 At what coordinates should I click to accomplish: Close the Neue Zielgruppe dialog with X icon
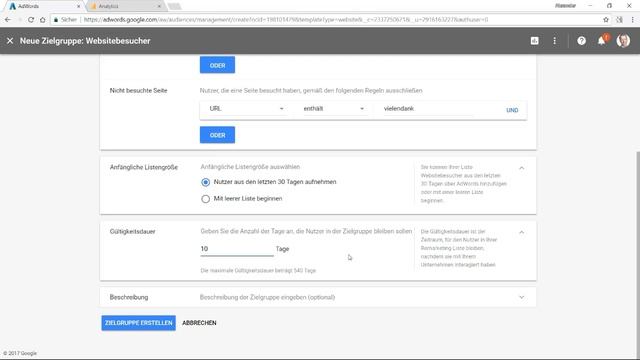click(10, 41)
